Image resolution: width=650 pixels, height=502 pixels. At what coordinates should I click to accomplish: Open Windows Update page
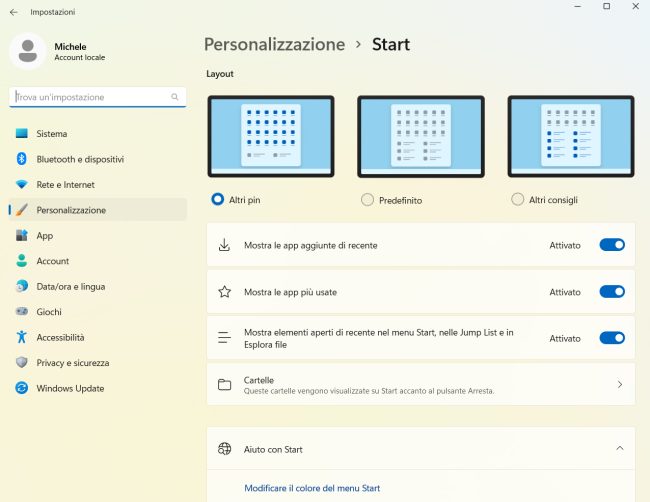pyautogui.click(x=98, y=388)
